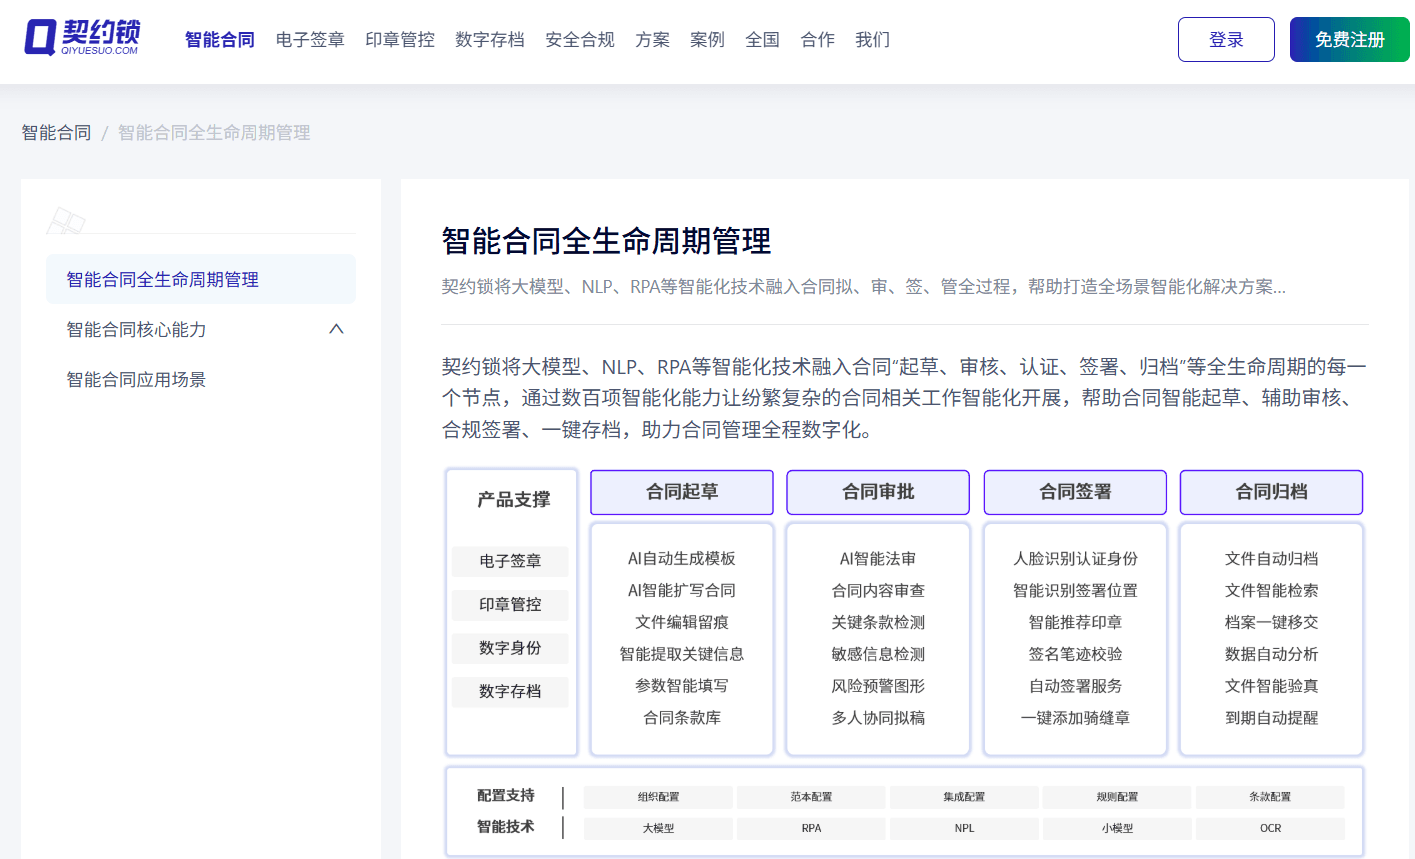
Task: Select 智能合同全生命周期管理 in the sidebar
Action: (x=201, y=279)
